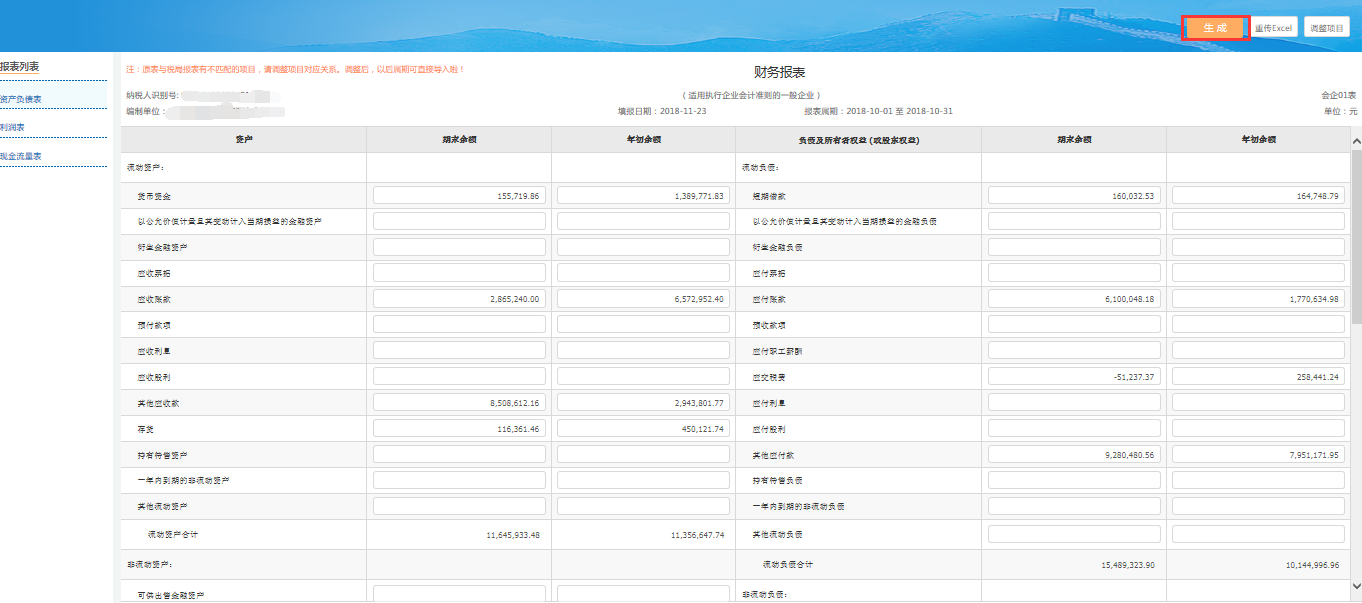Click empty 期末余额 field for 应收票据
The width and height of the screenshot is (1362, 603).
pyautogui.click(x=459, y=273)
